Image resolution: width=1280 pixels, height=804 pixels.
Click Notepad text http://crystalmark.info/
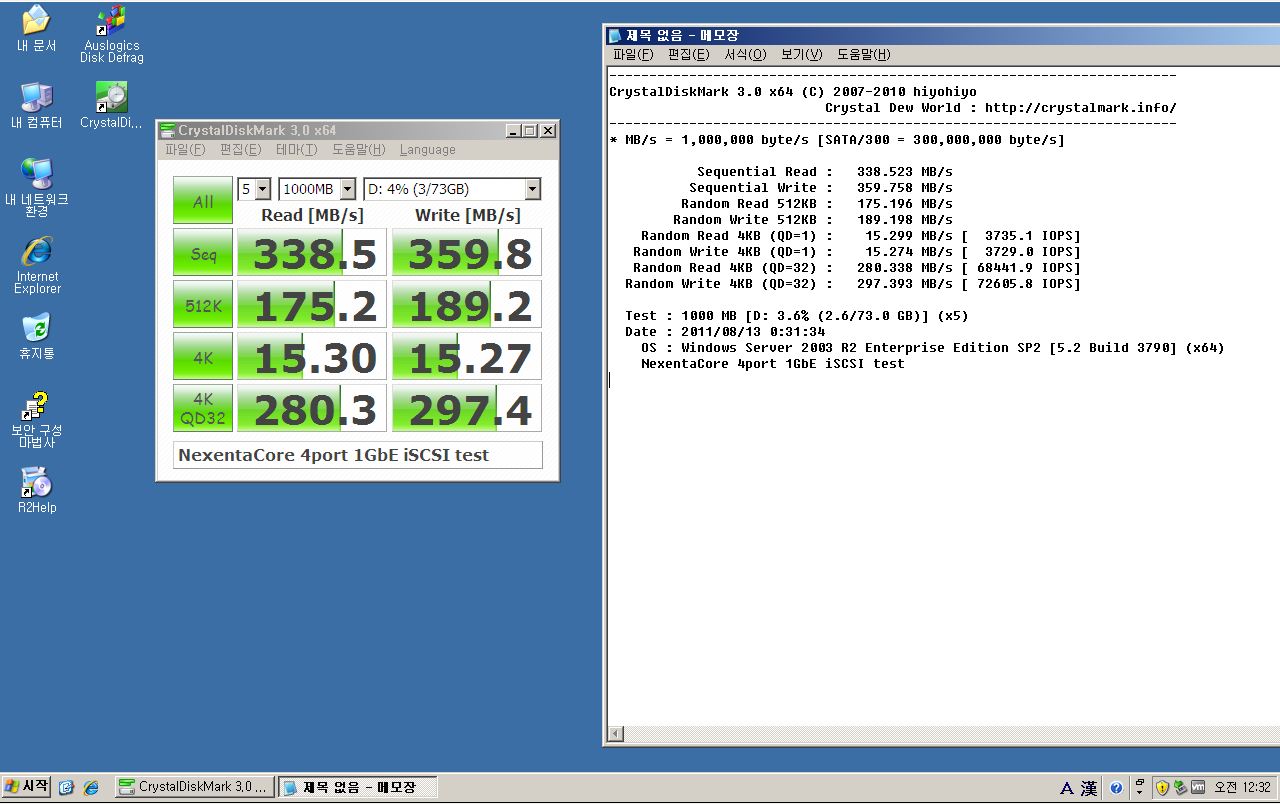(1081, 108)
